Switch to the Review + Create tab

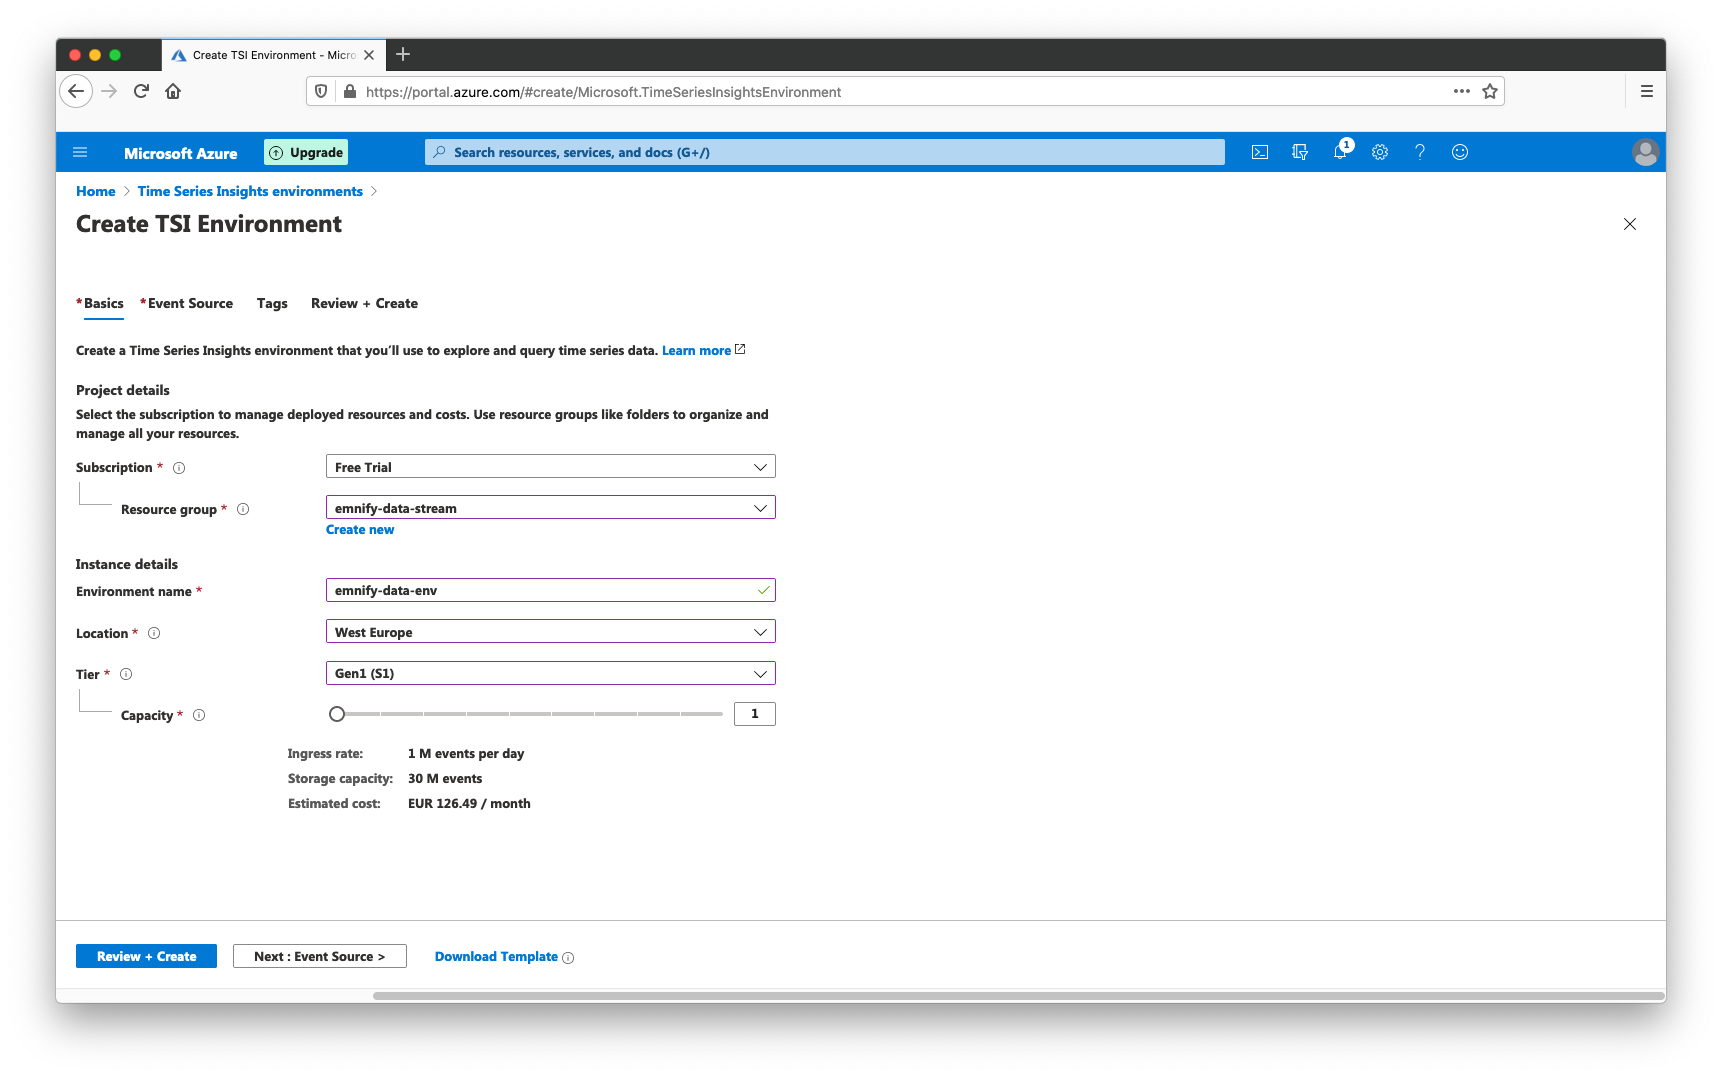364,303
